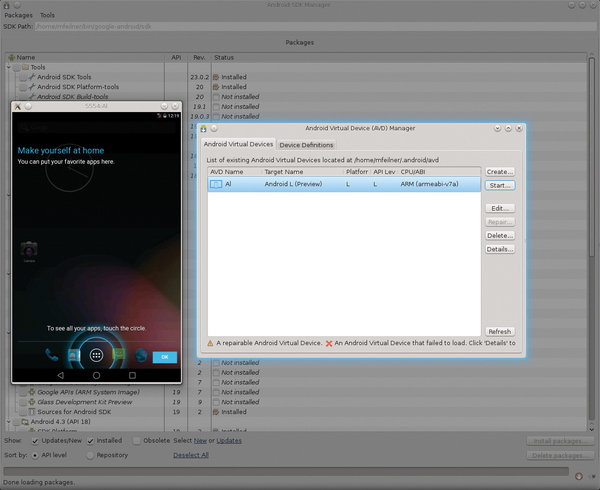The width and height of the screenshot is (600, 490).
Task: Open the messaging app icon in emulator dock
Action: tap(119, 355)
